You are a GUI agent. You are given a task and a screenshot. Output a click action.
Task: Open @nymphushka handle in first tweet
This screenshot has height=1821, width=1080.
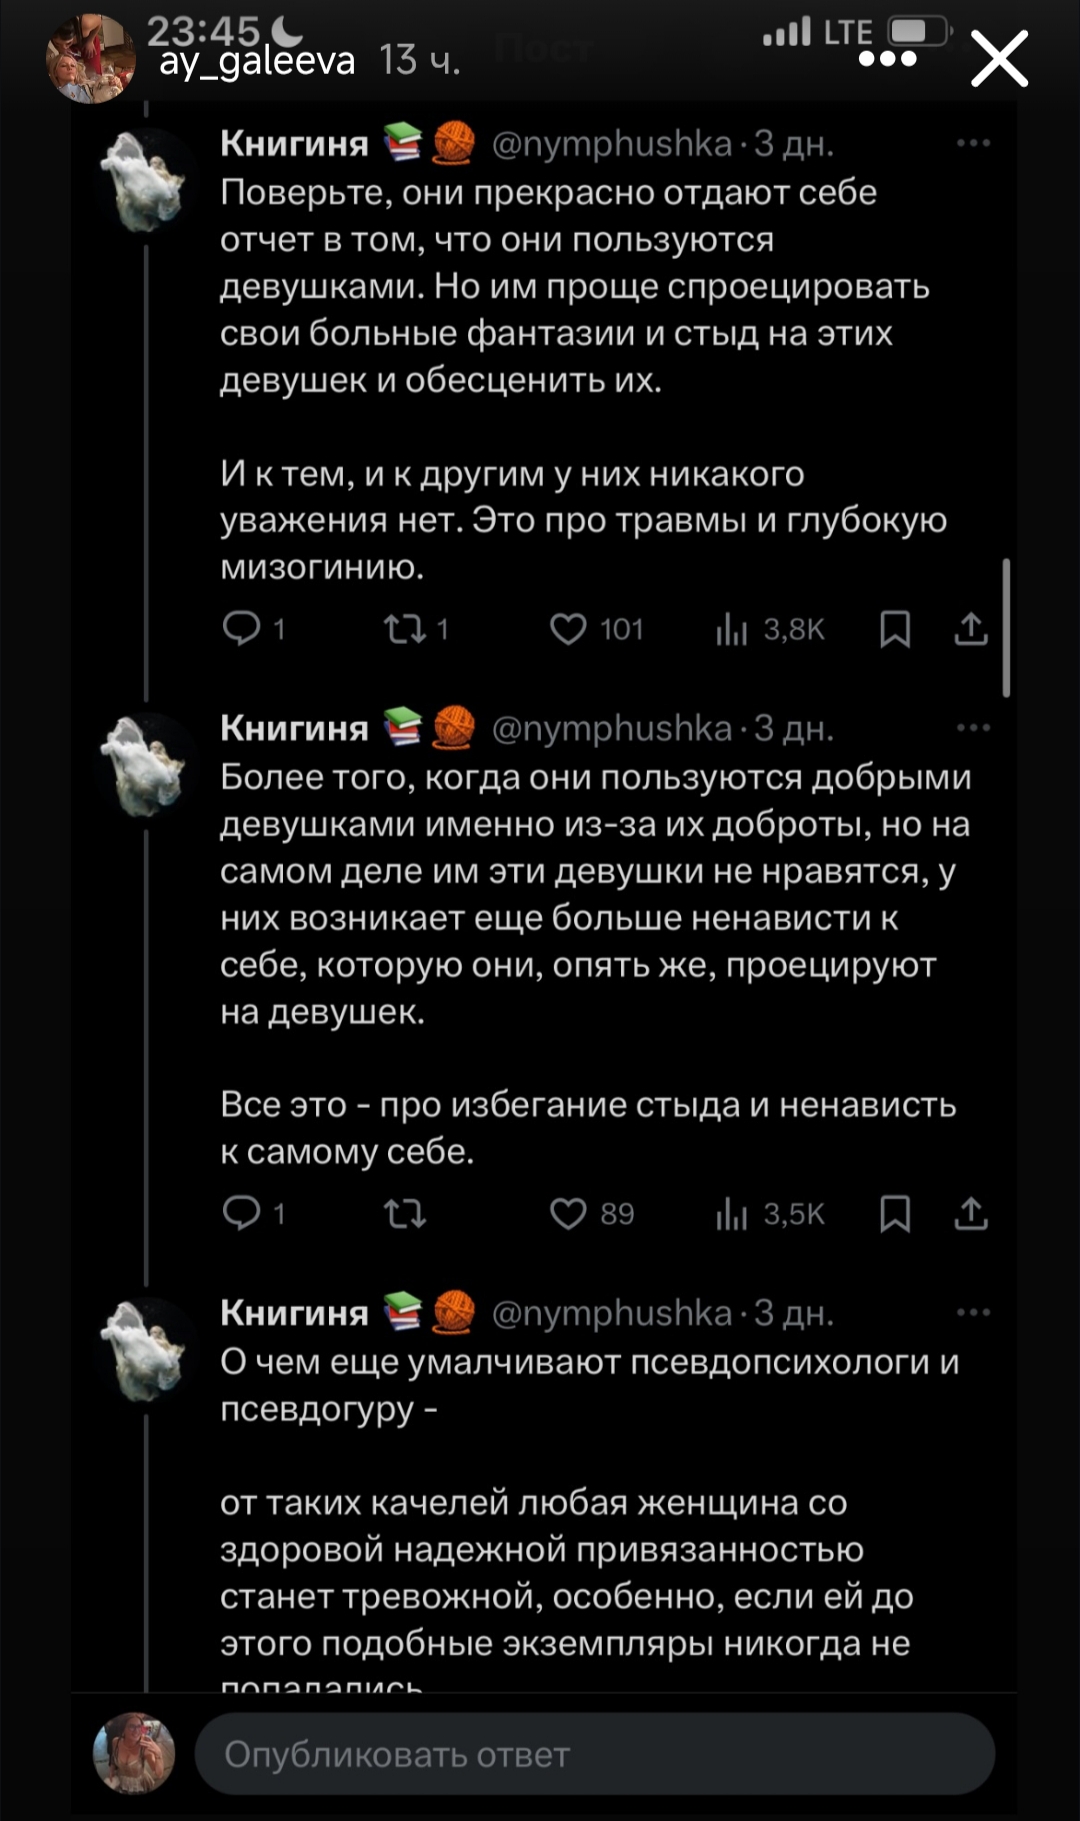coord(612,144)
